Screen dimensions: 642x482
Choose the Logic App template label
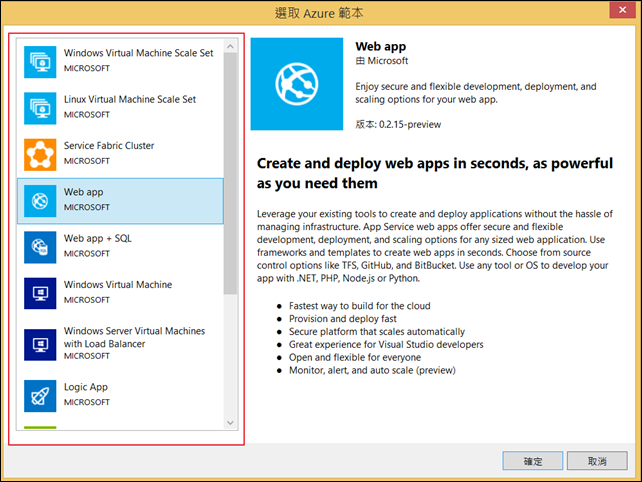click(x=86, y=387)
